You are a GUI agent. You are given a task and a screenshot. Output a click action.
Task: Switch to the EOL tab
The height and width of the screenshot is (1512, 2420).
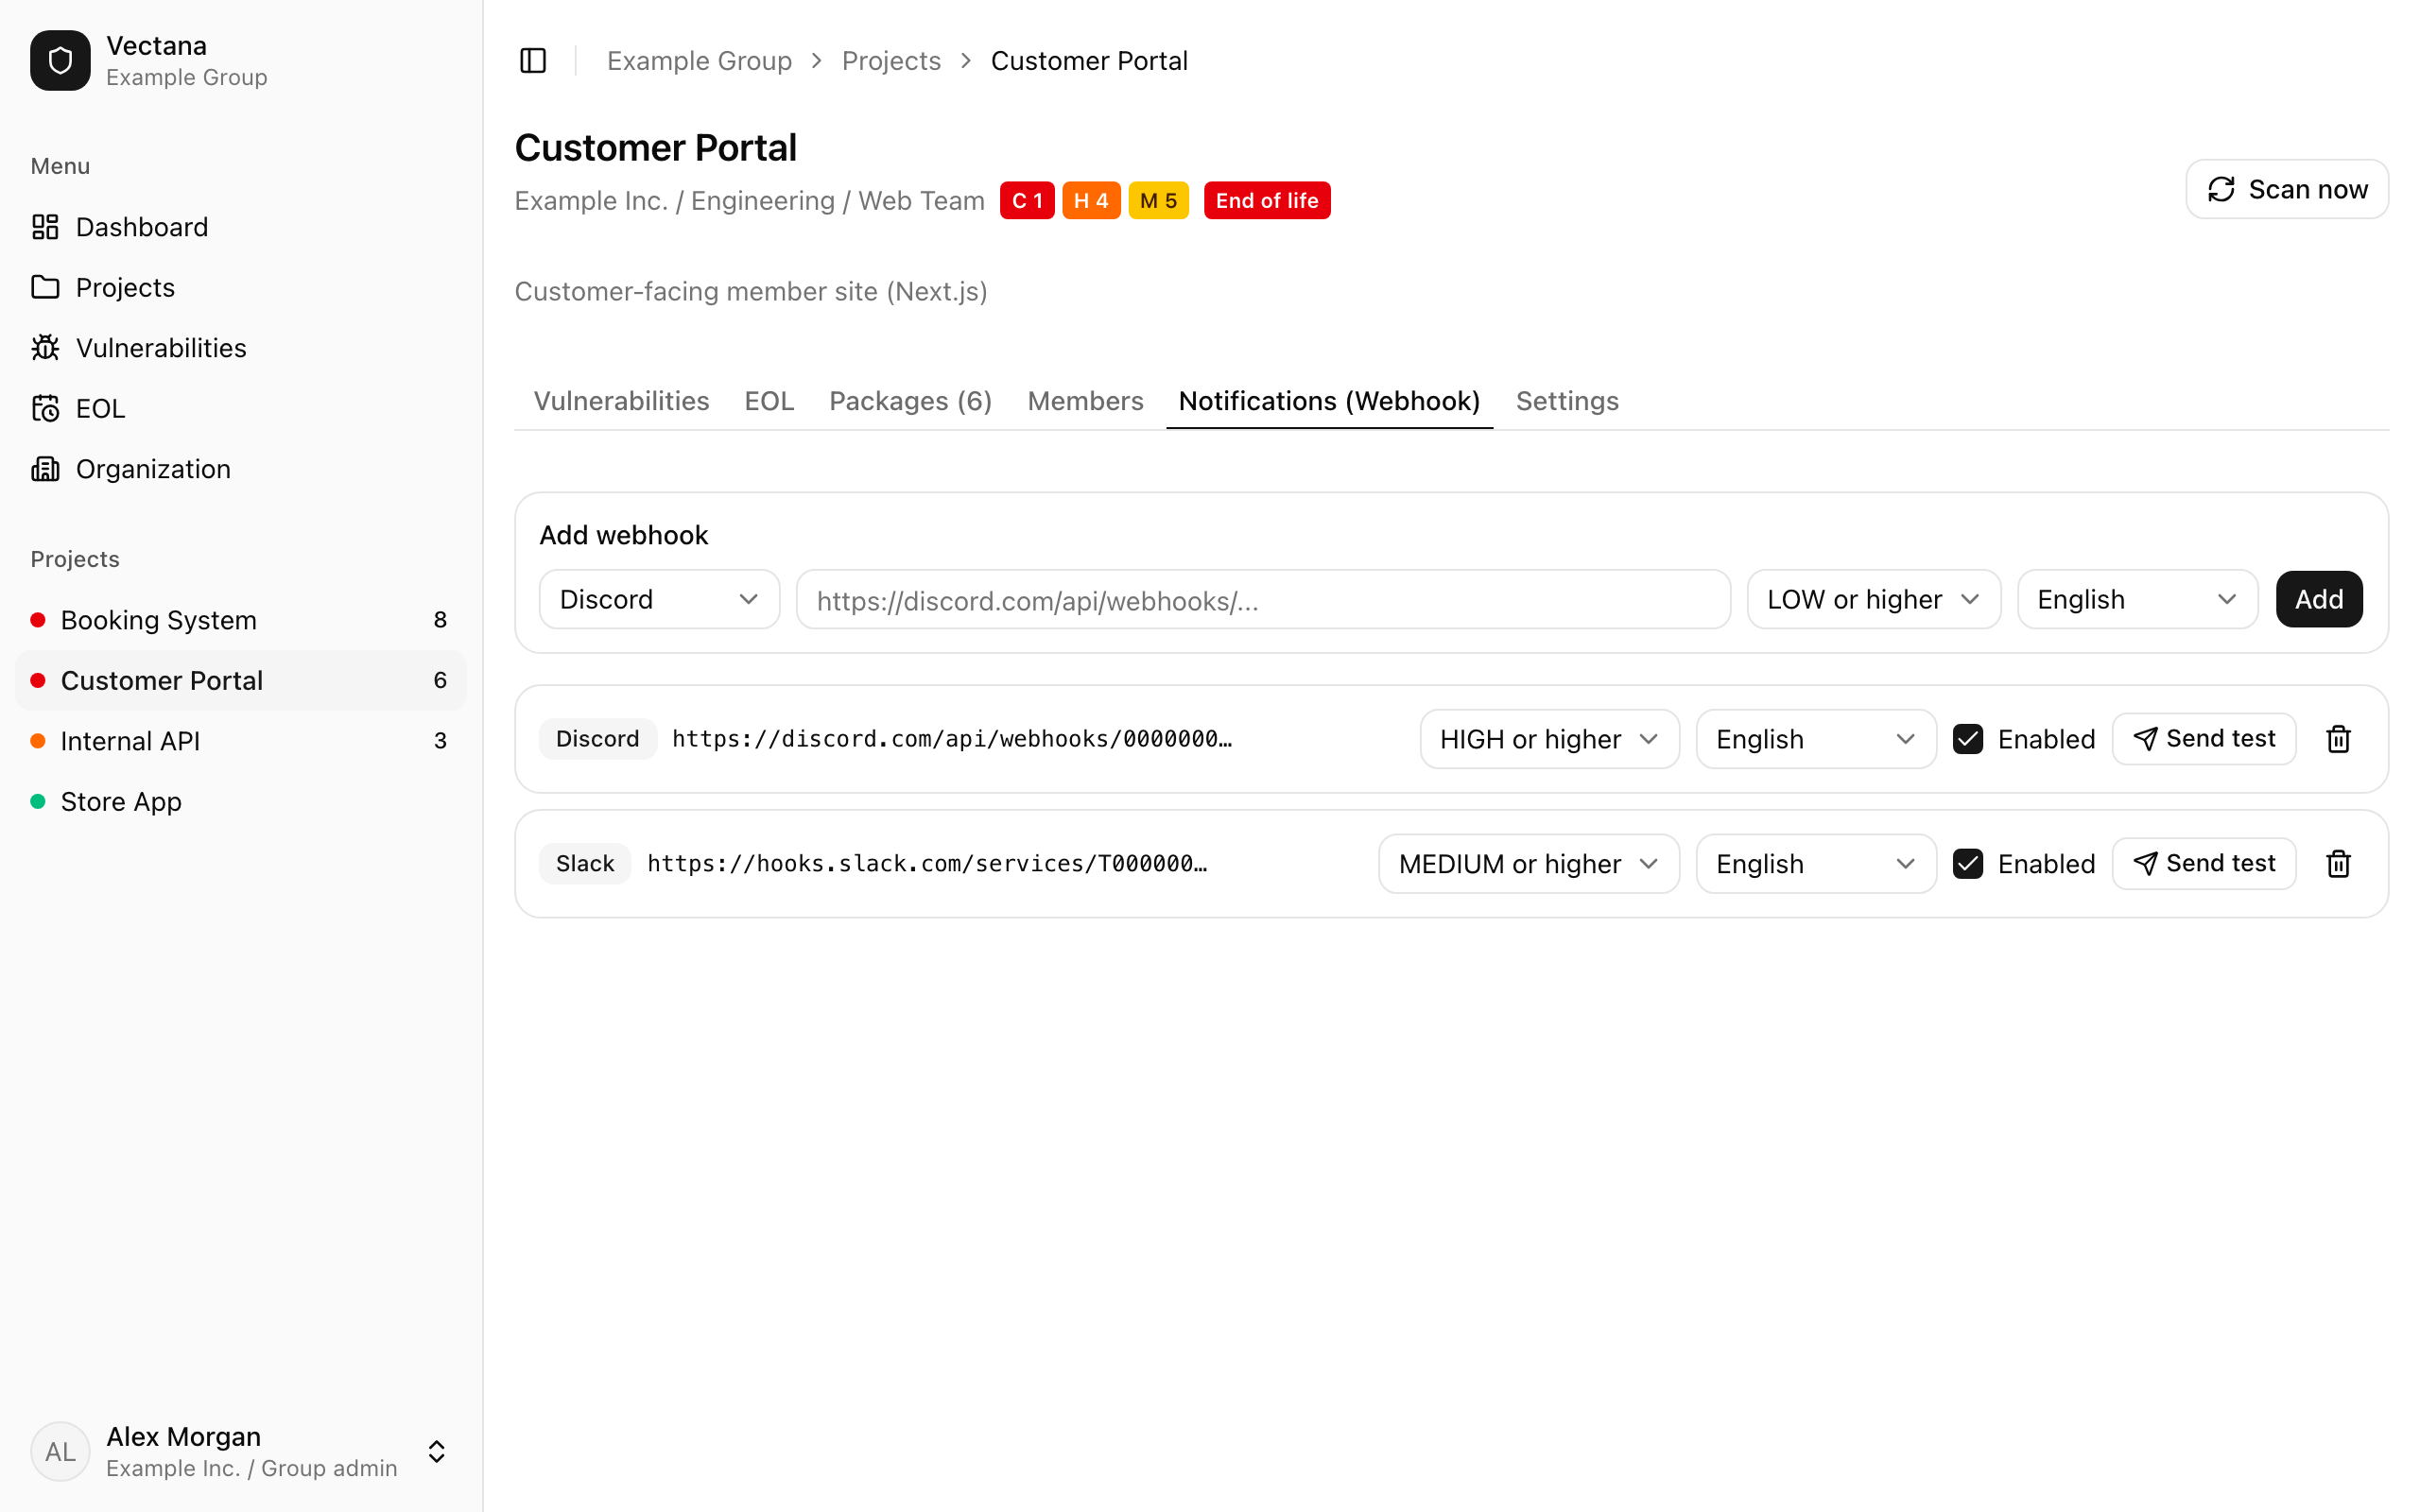pyautogui.click(x=769, y=401)
